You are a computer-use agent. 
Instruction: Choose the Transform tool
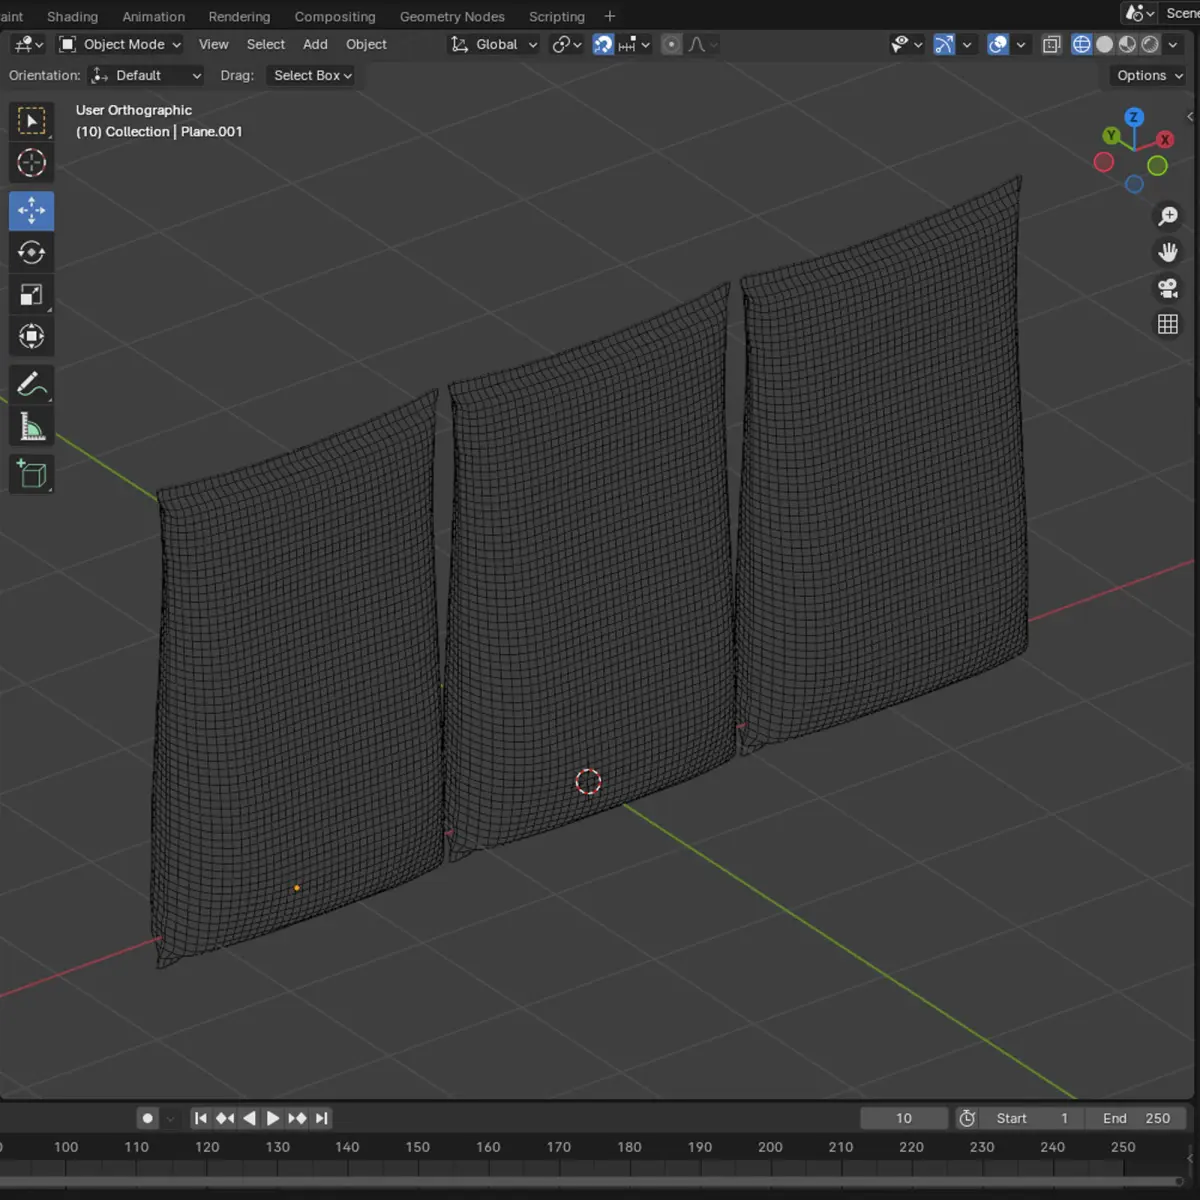pyautogui.click(x=32, y=337)
